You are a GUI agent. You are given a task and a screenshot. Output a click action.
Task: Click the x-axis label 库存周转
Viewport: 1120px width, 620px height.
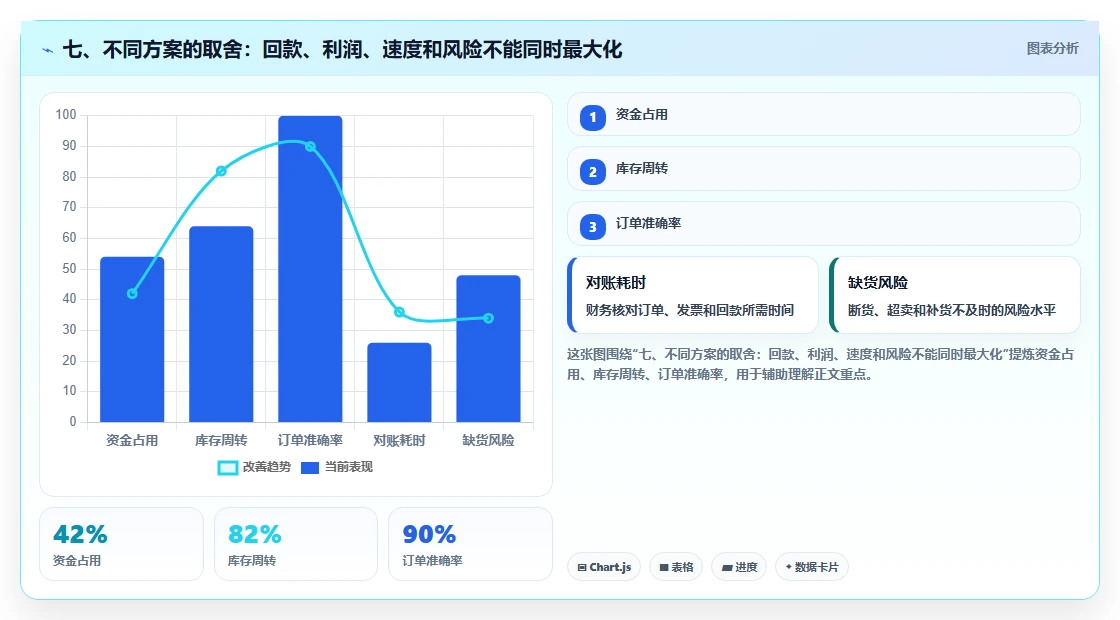pyautogui.click(x=221, y=440)
